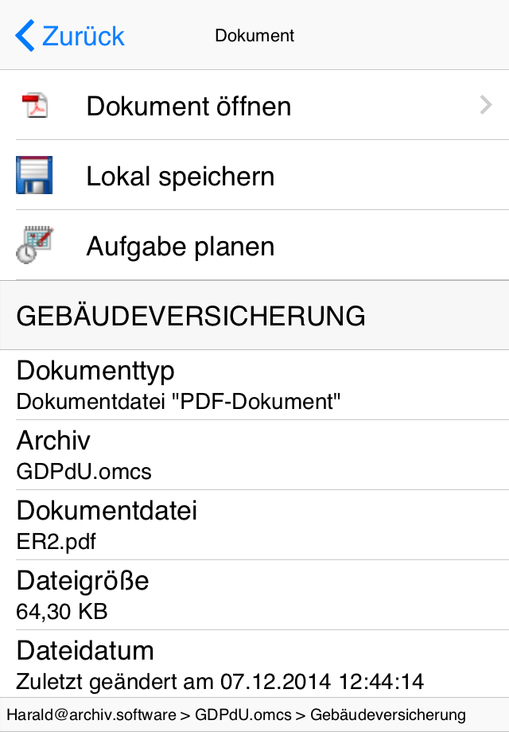Open the document via Dokument öffnen

tap(254, 105)
